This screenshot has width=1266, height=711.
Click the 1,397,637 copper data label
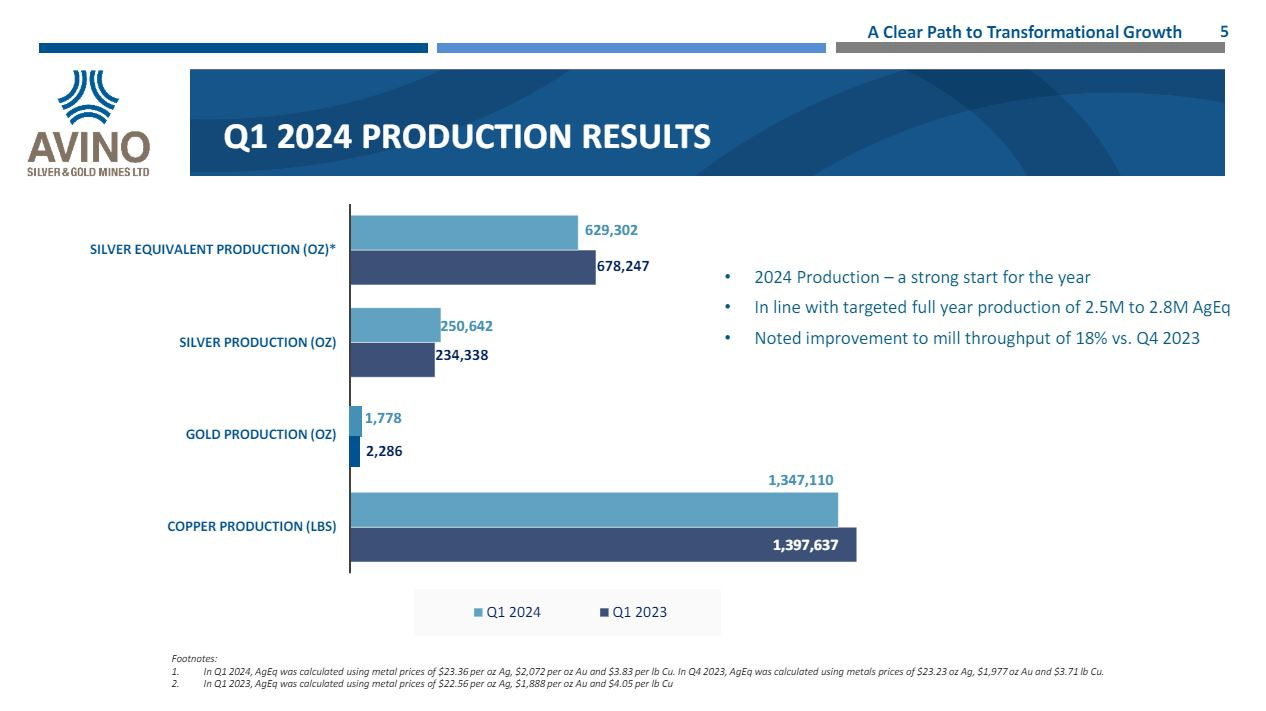click(805, 546)
